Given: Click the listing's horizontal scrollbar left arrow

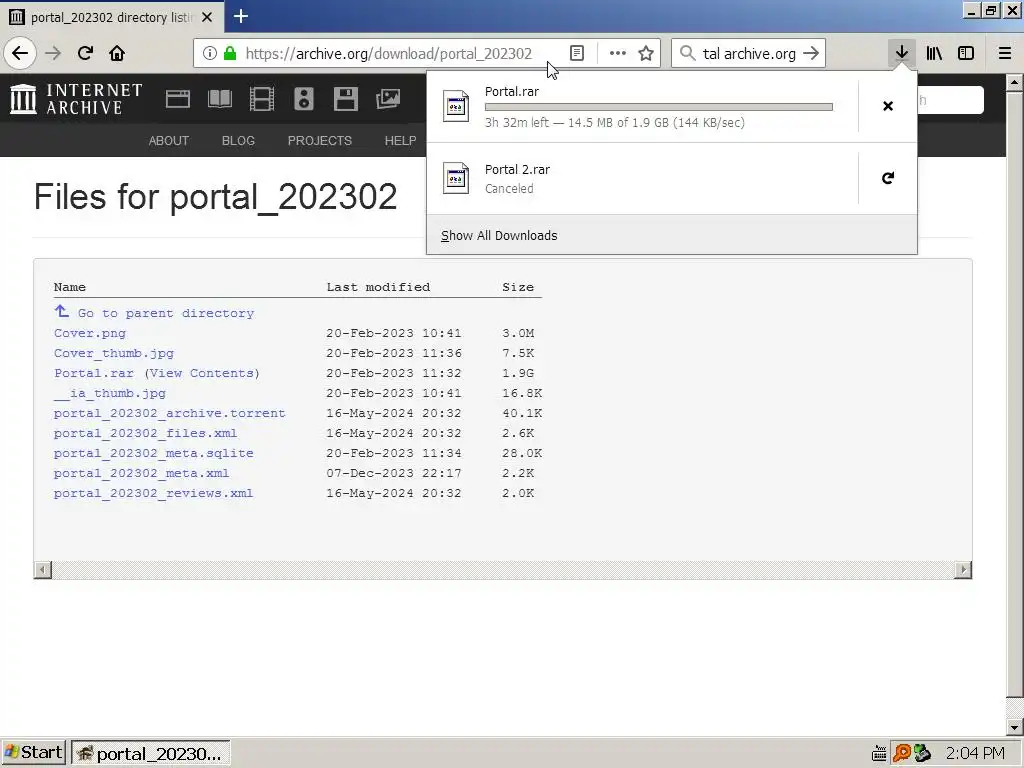Looking at the screenshot, I should pyautogui.click(x=42, y=569).
